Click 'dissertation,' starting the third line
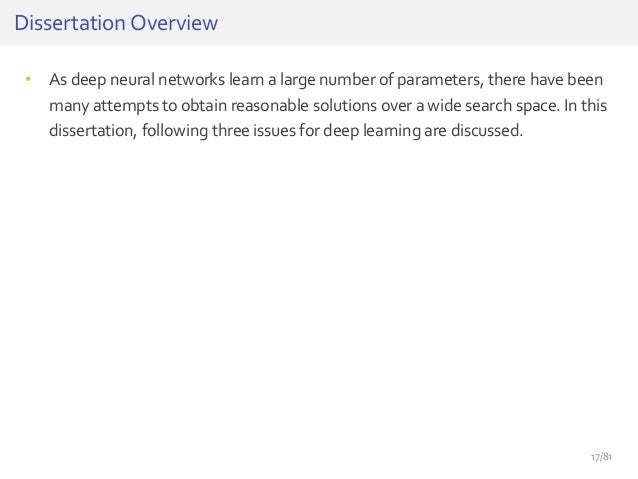Screen dimensions: 638x479 [93, 131]
